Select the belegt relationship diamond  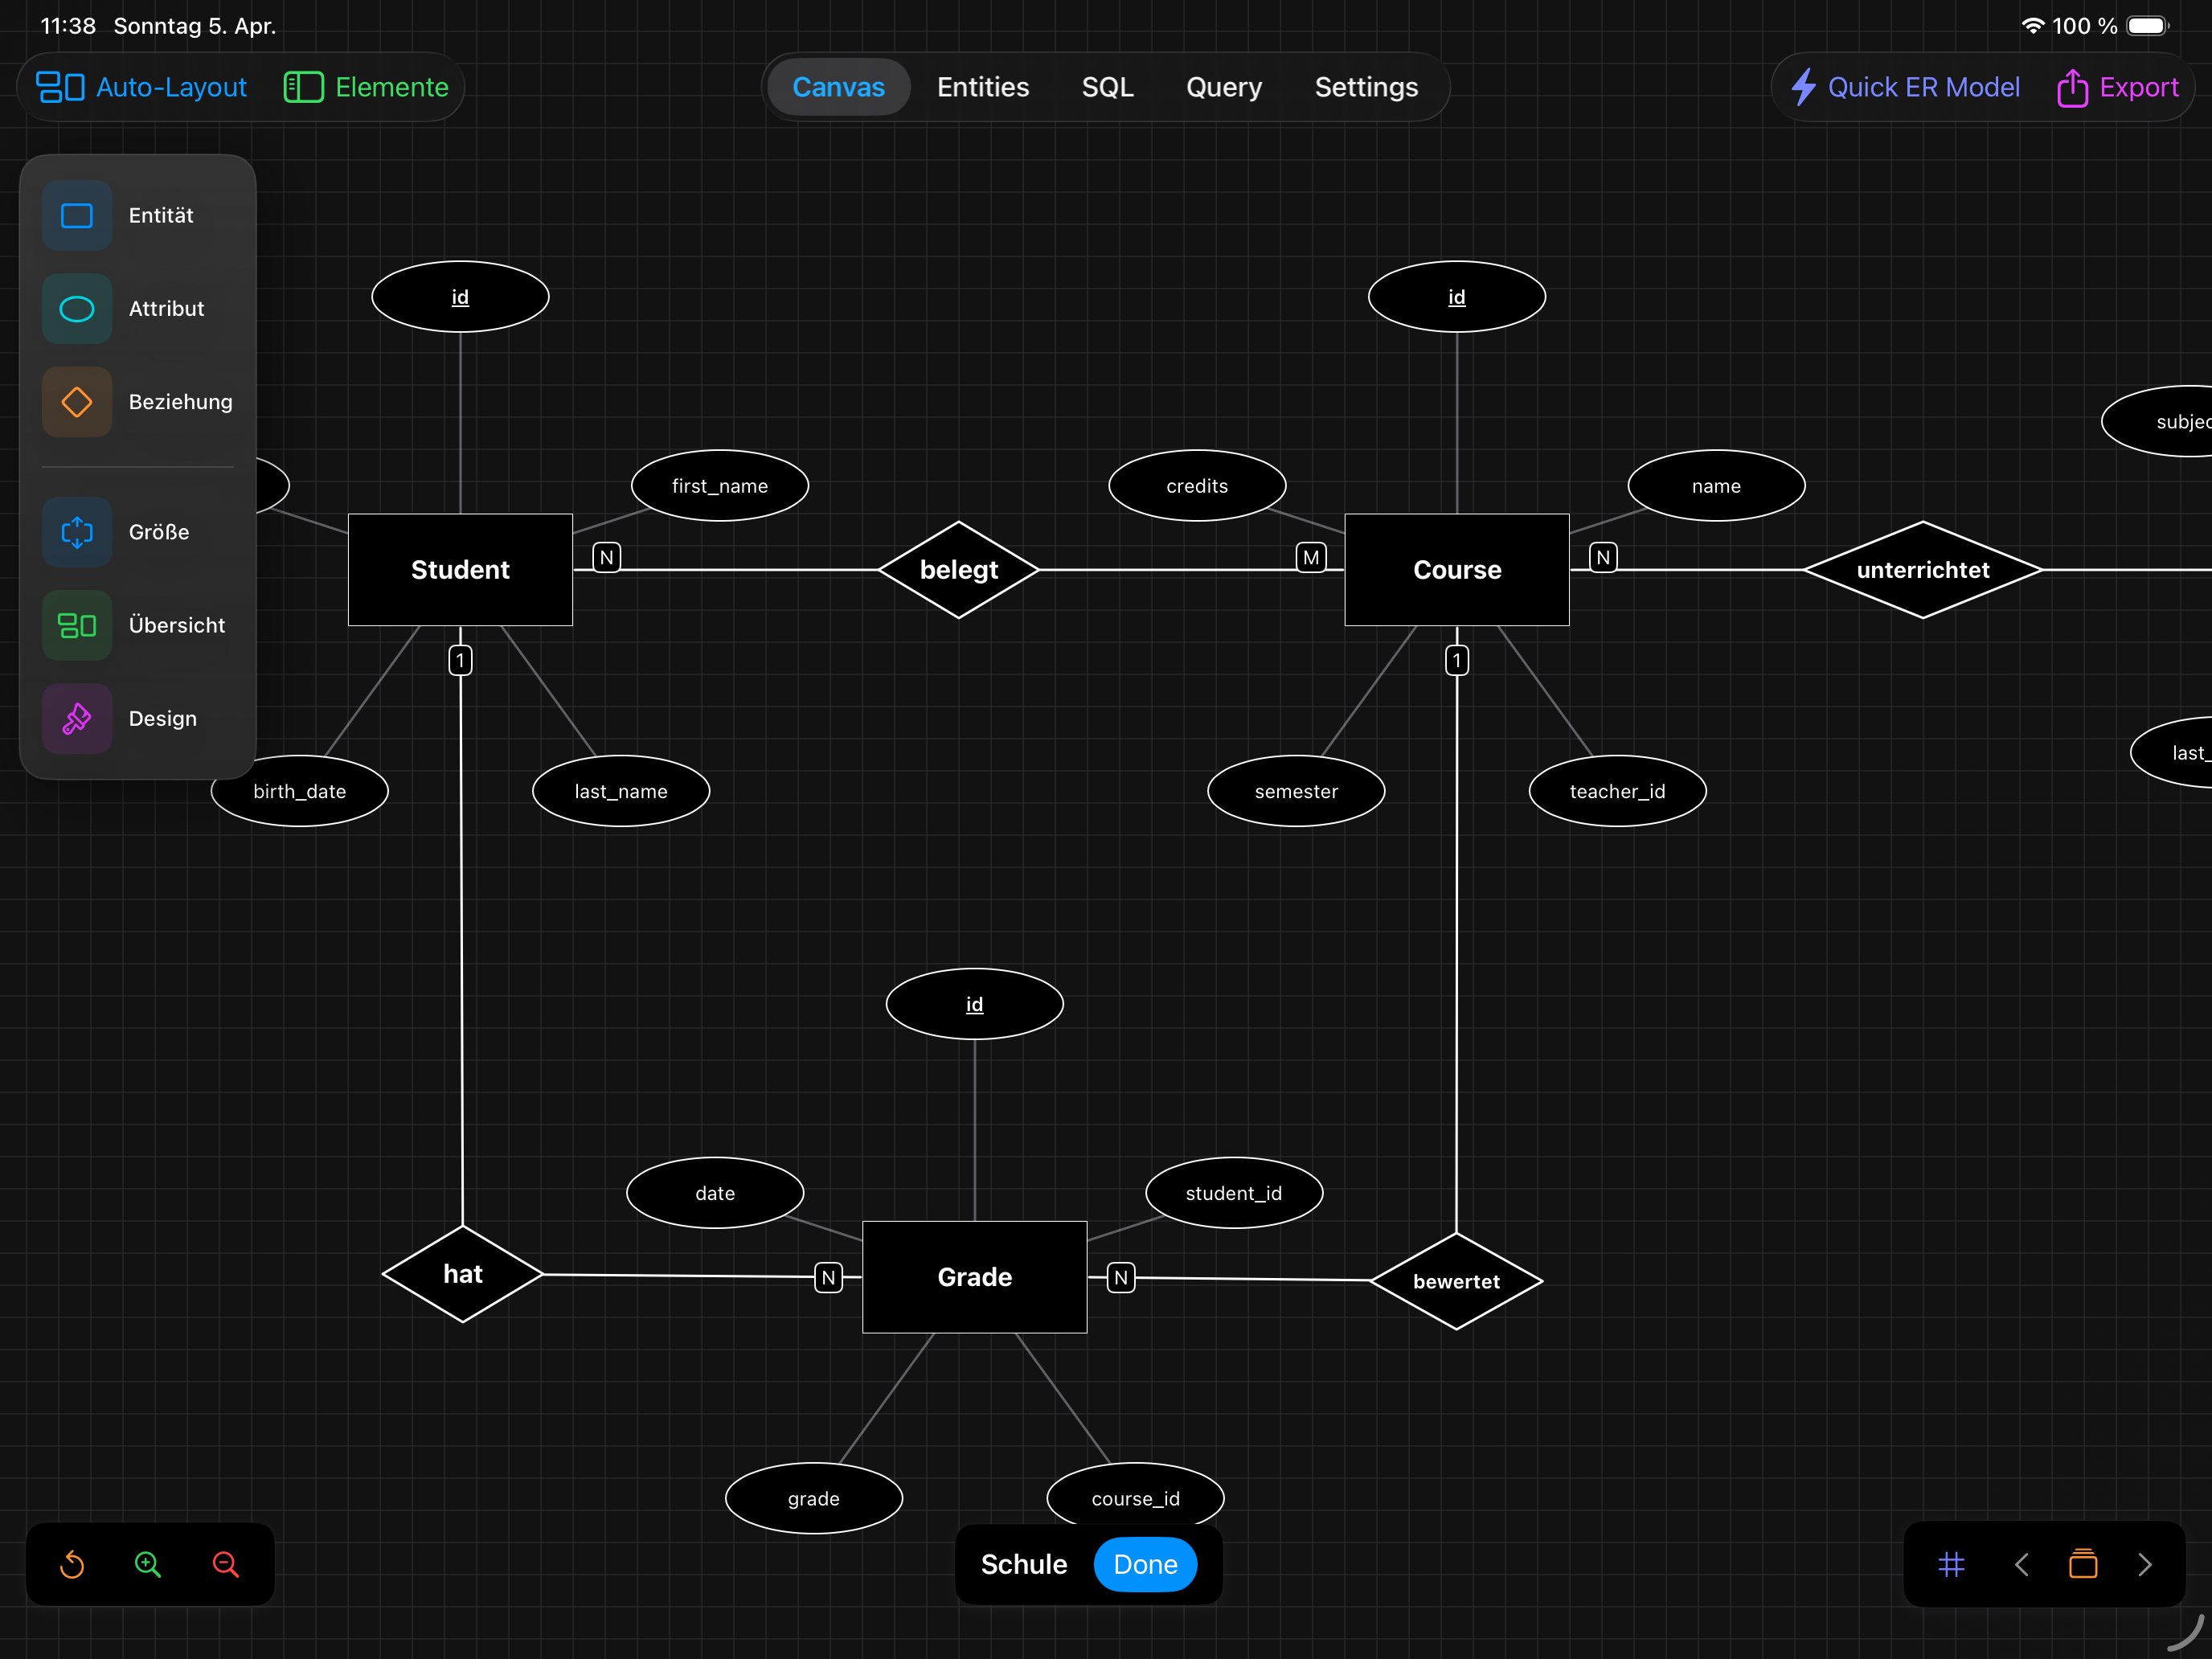[959, 570]
